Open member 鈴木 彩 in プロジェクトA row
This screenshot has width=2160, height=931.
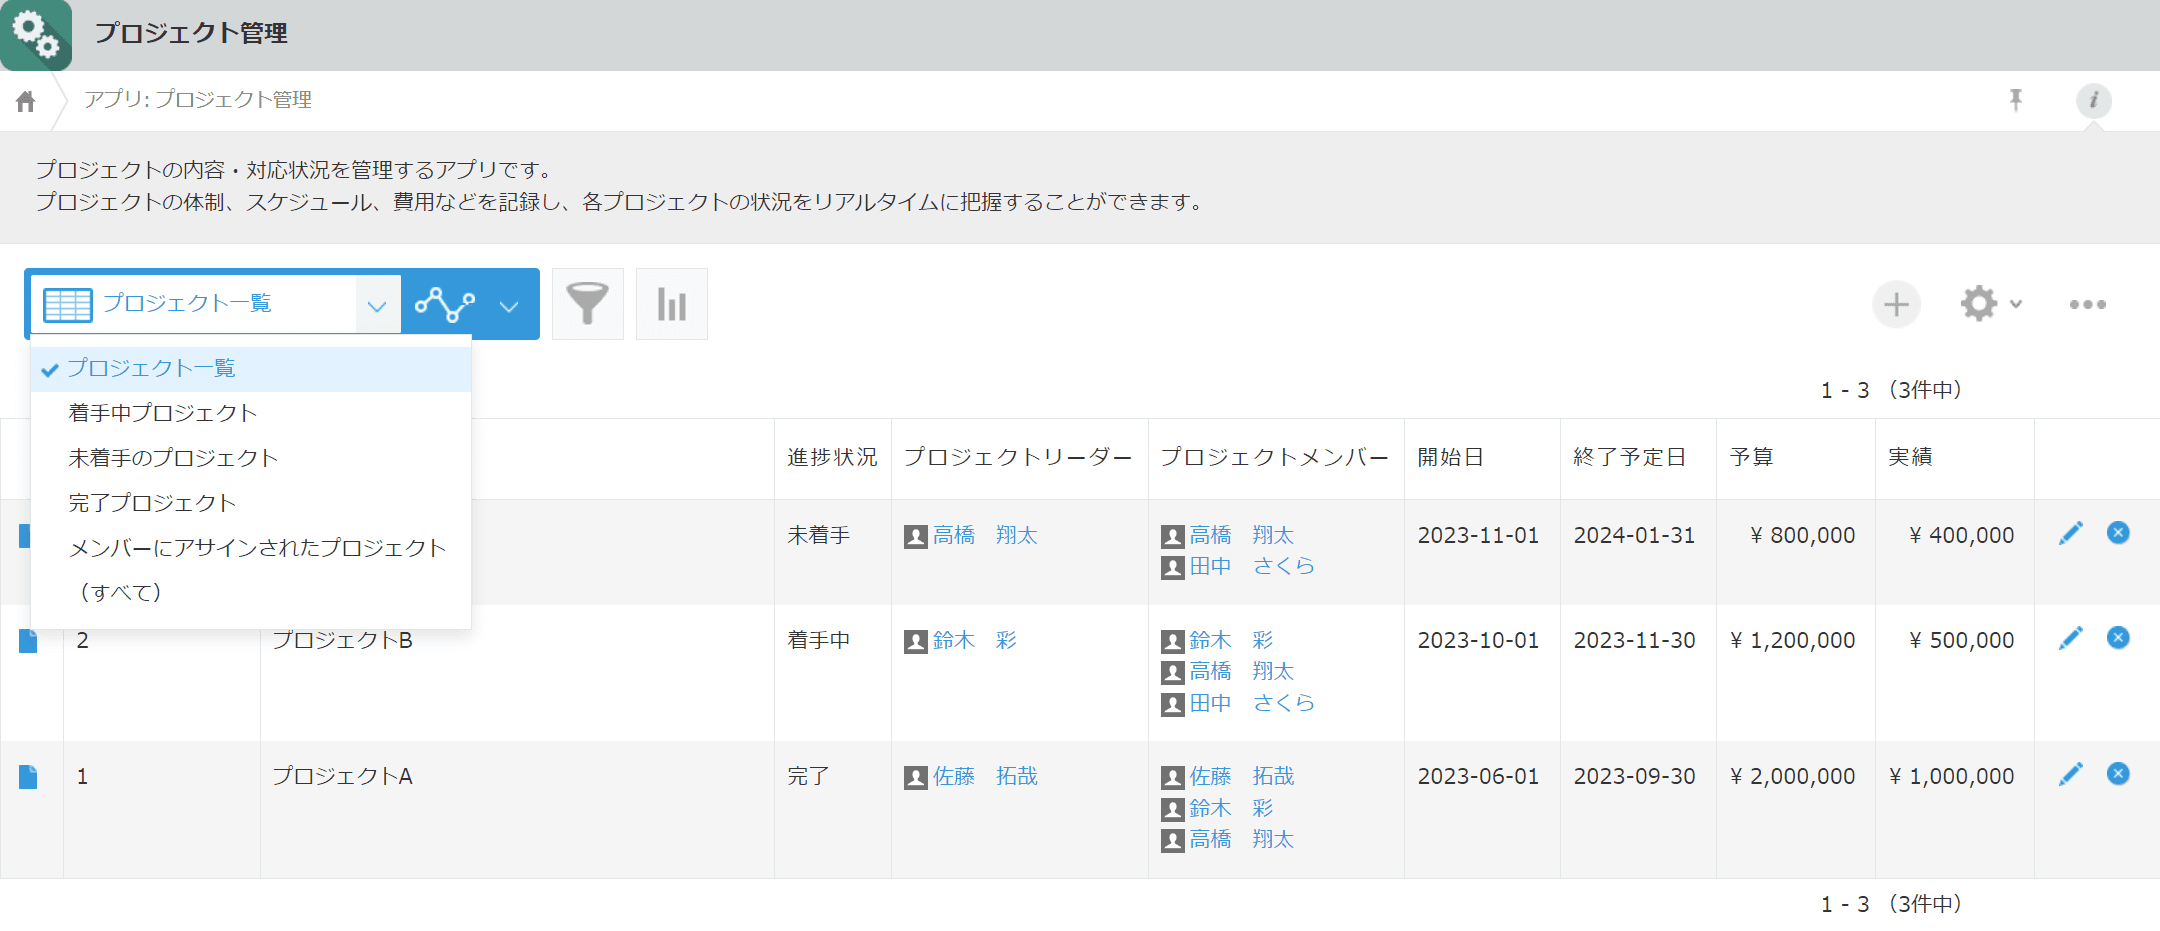1232,809
